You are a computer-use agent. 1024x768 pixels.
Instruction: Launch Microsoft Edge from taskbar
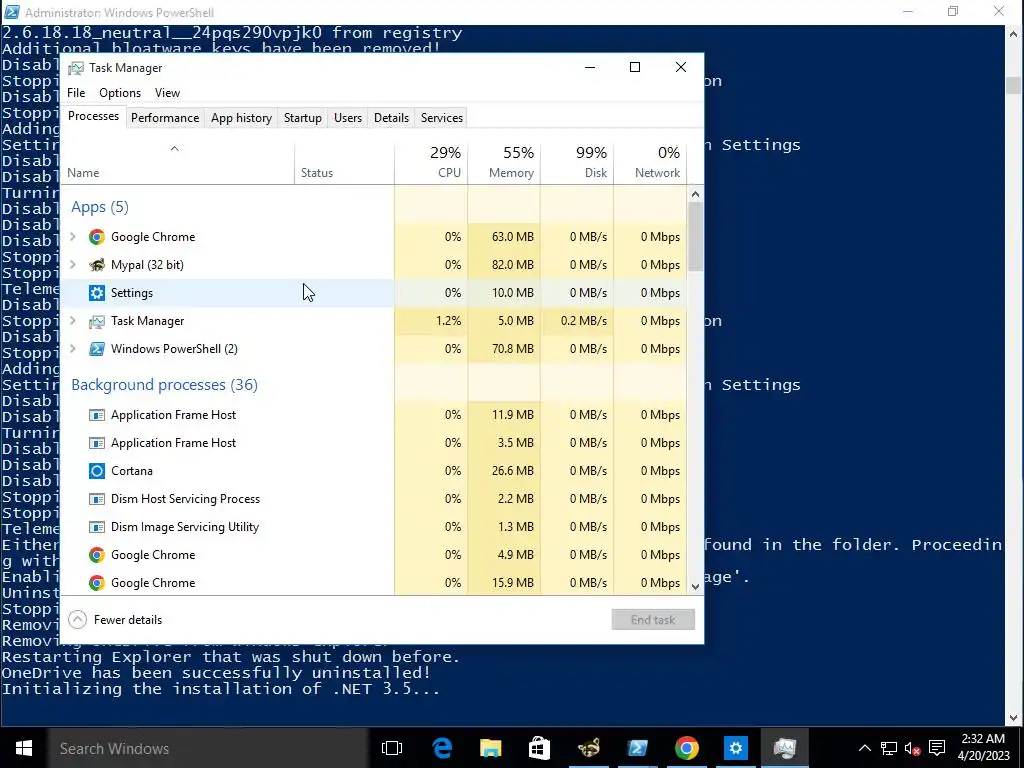coord(442,748)
